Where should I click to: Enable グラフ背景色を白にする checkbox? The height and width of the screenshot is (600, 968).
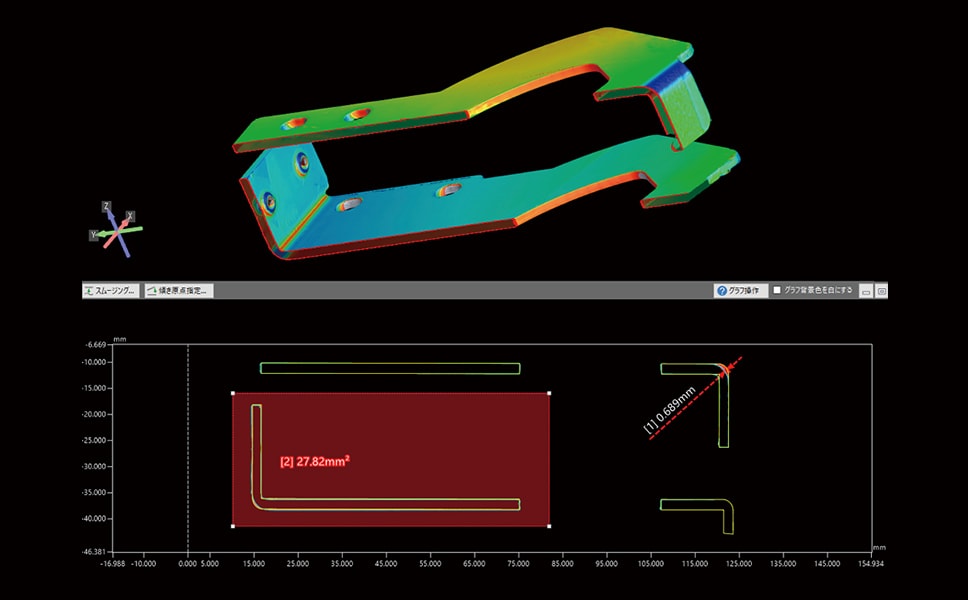tap(777, 290)
